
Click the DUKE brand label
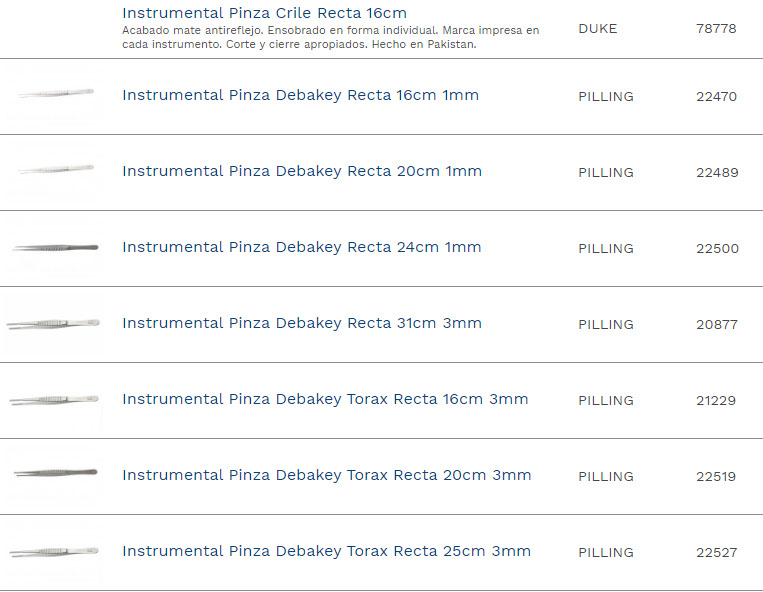click(597, 29)
